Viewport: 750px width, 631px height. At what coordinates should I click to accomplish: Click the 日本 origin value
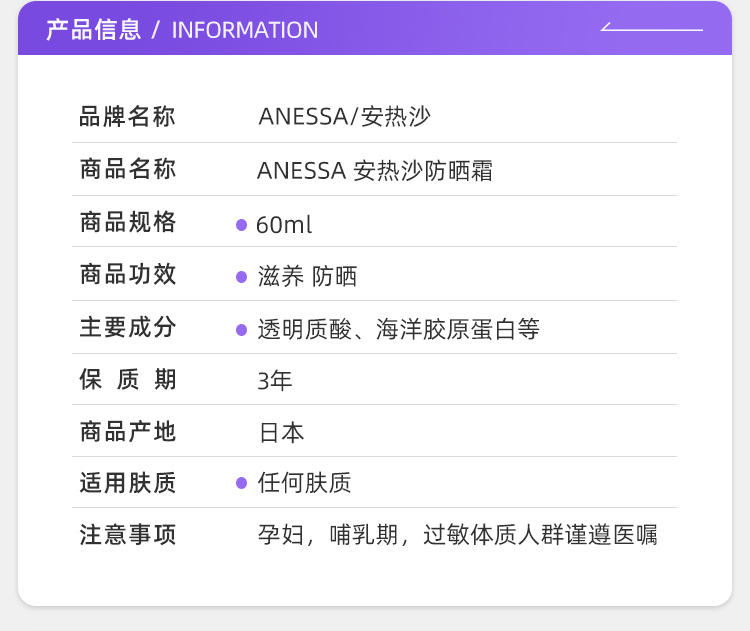[x=281, y=433]
